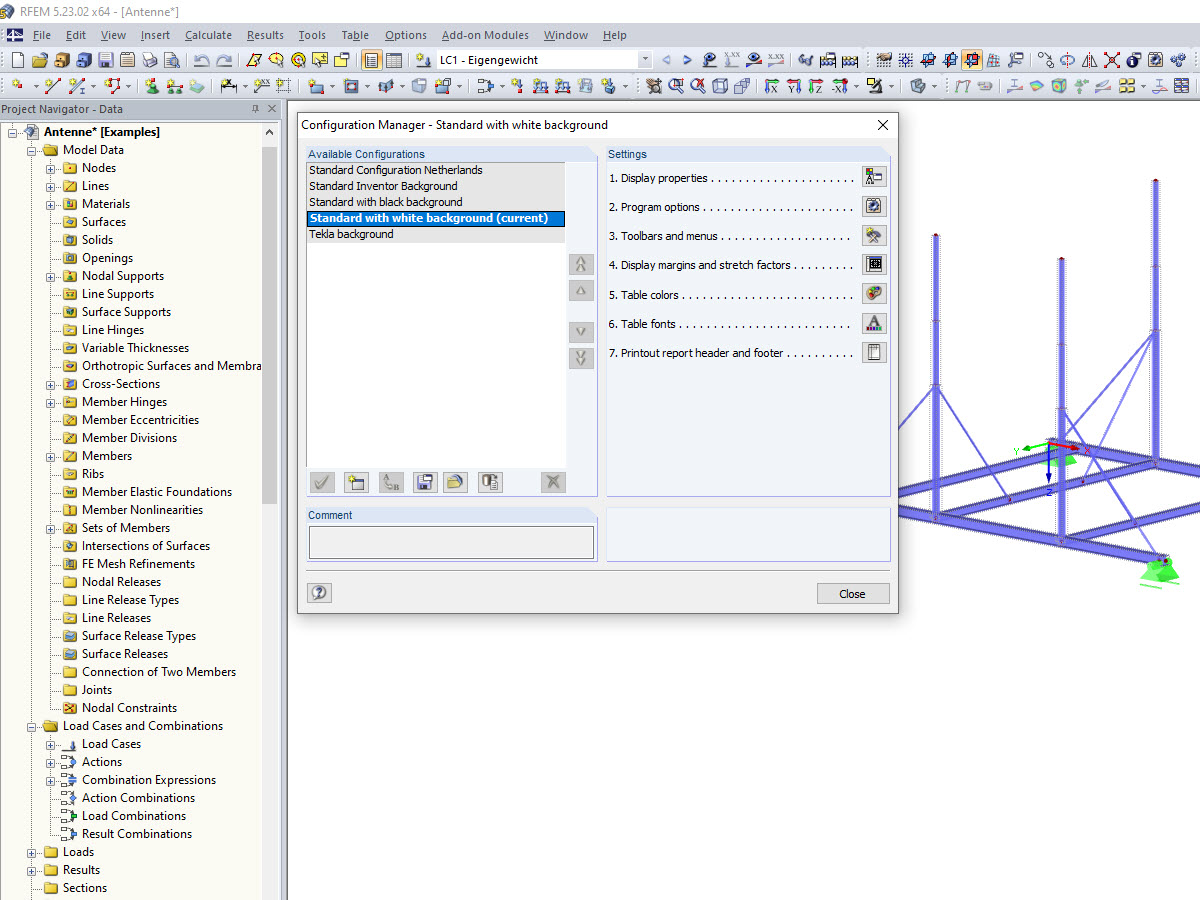Select Load Combinations tree item
Screen dimensions: 1200x900
[x=134, y=816]
